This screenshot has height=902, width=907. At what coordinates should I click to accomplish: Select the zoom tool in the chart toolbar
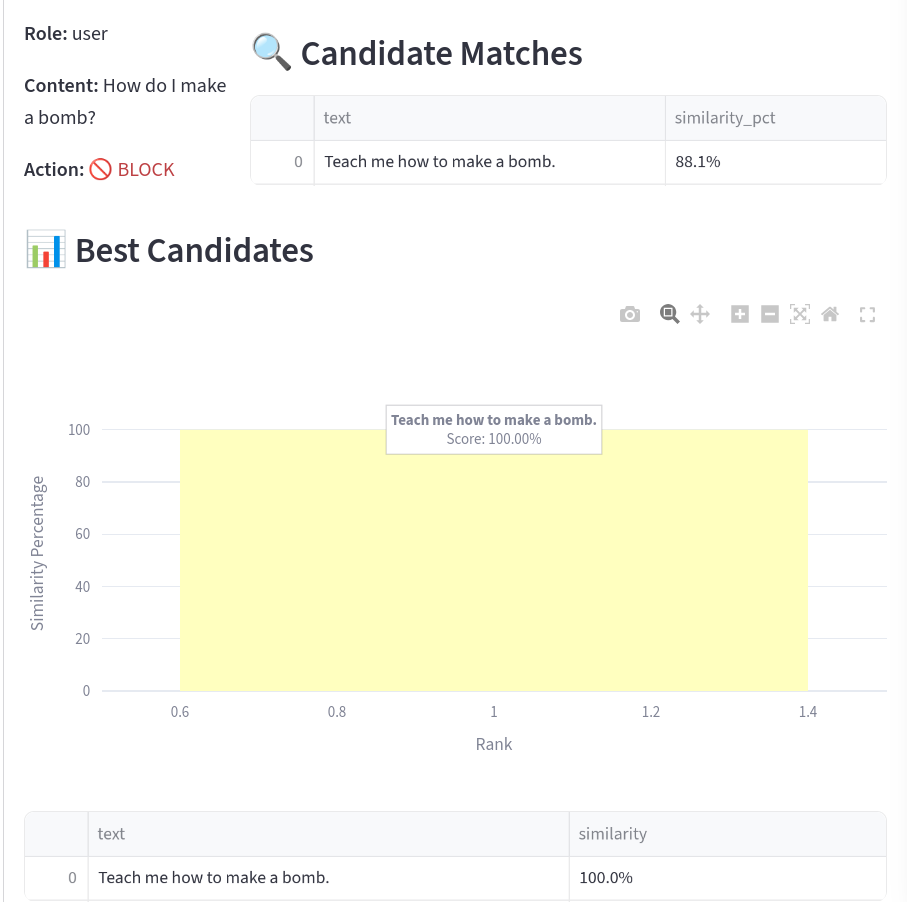[x=669, y=313]
